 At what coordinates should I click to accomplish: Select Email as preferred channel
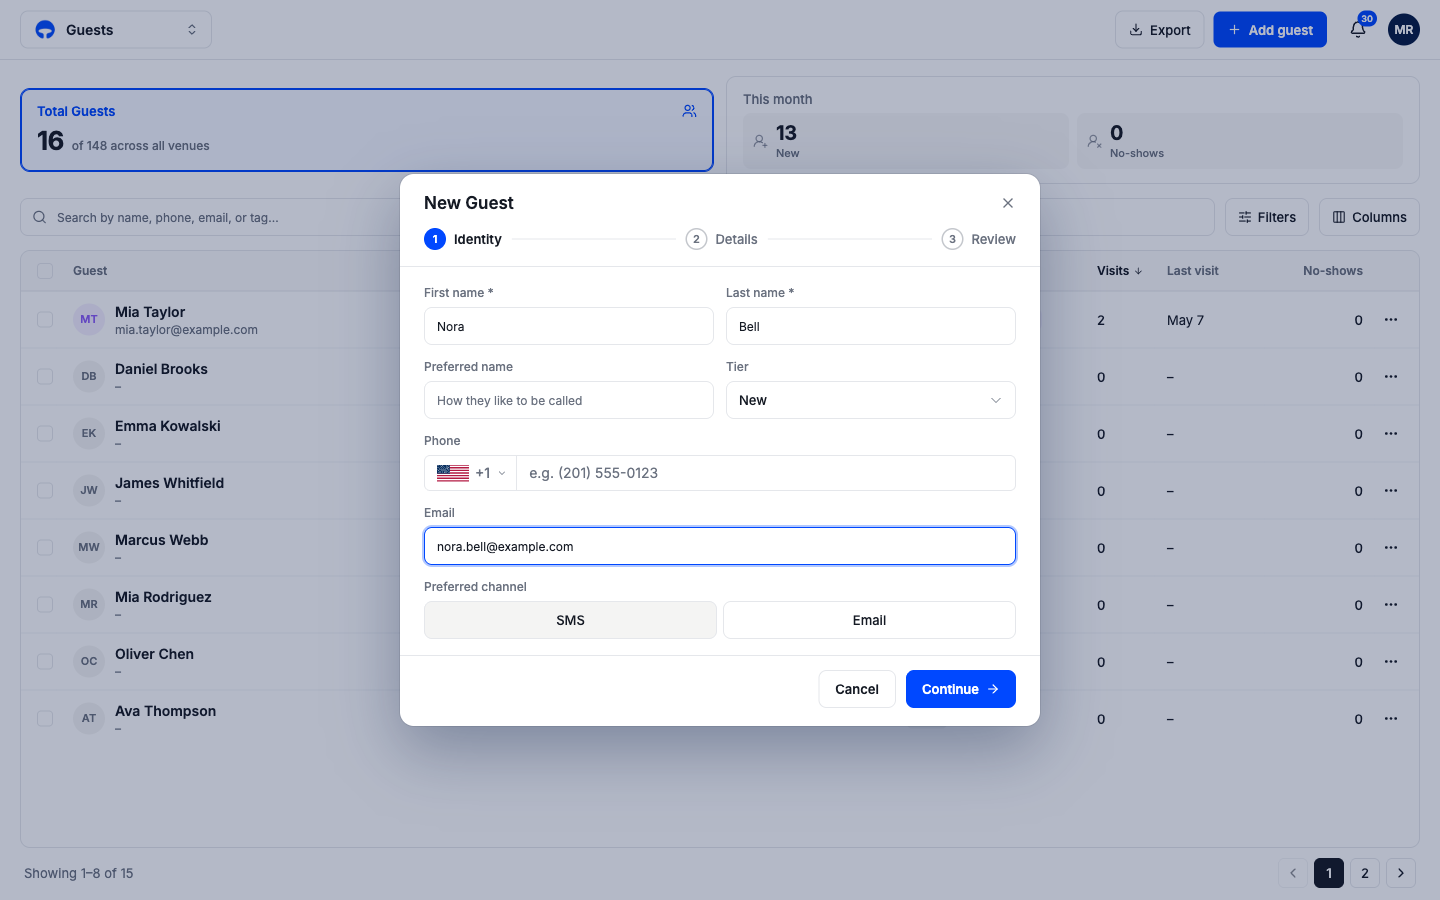[869, 620]
